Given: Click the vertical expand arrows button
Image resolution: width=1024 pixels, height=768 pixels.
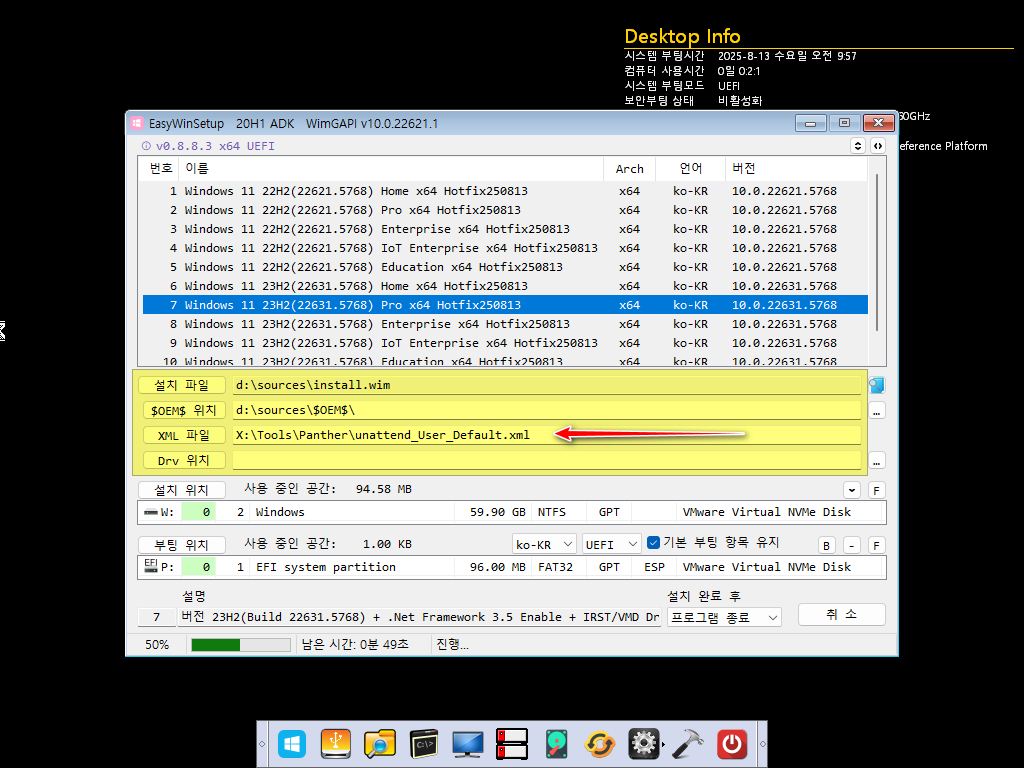Looking at the screenshot, I should pos(858,146).
